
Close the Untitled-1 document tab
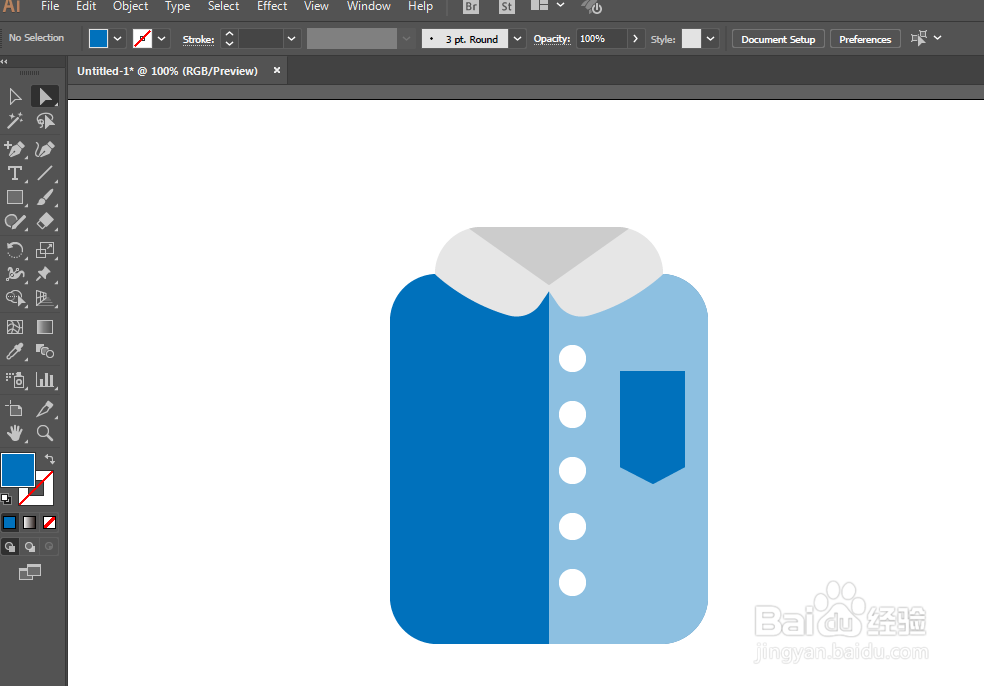(x=277, y=70)
